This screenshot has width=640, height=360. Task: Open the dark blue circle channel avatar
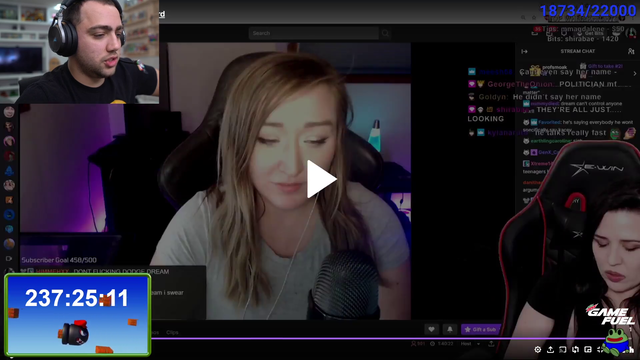pyautogui.click(x=9, y=215)
